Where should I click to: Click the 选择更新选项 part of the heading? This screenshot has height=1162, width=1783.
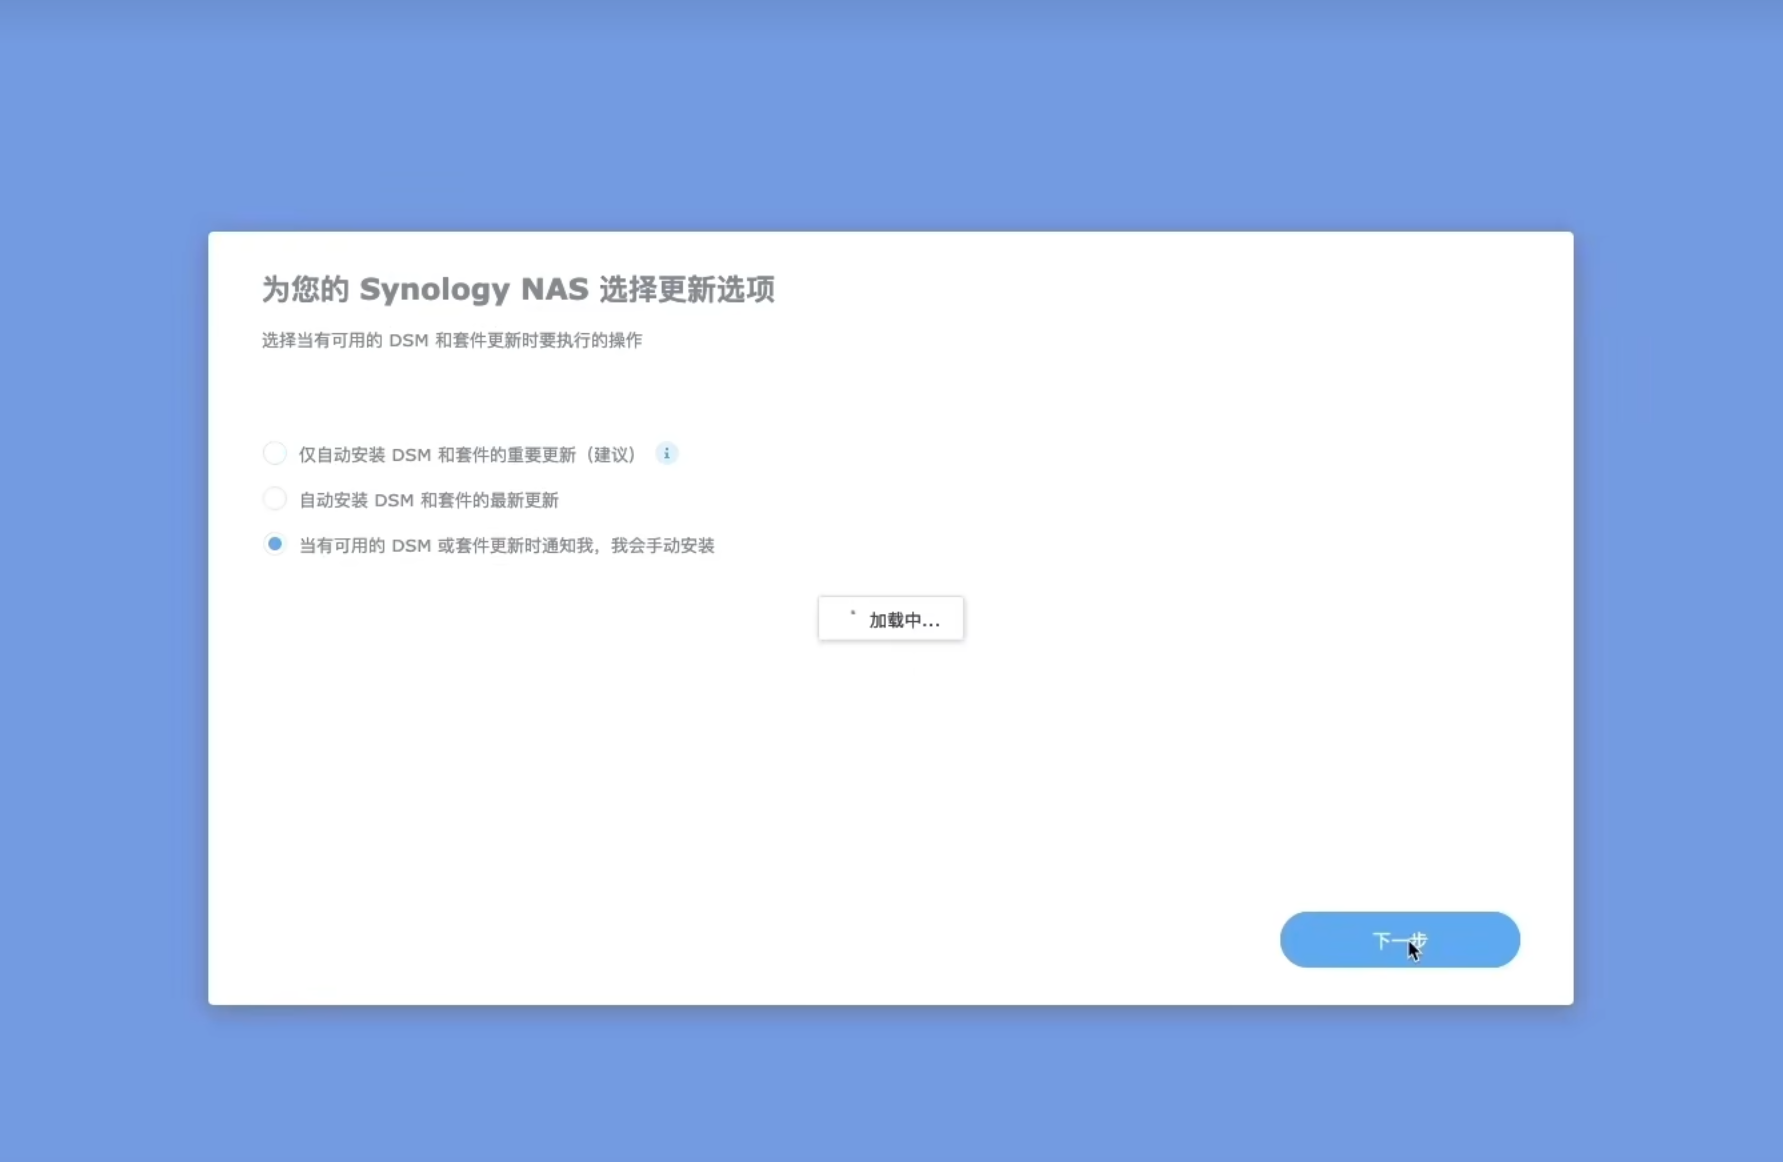pyautogui.click(x=686, y=290)
